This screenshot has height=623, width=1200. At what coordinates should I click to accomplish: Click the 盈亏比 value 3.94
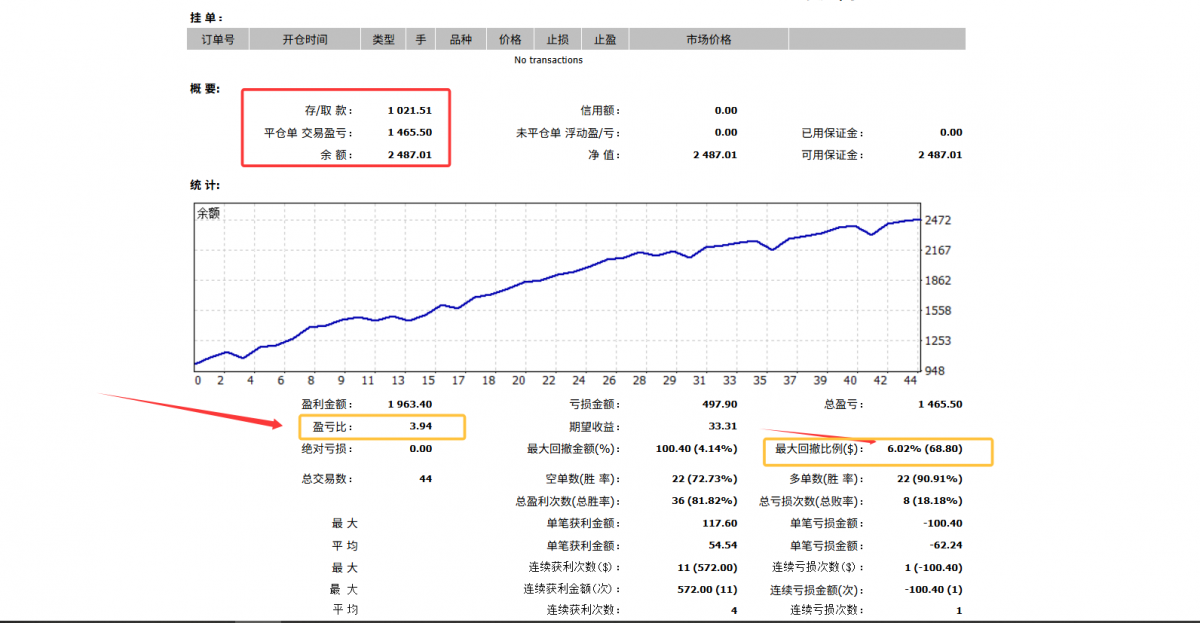[421, 427]
